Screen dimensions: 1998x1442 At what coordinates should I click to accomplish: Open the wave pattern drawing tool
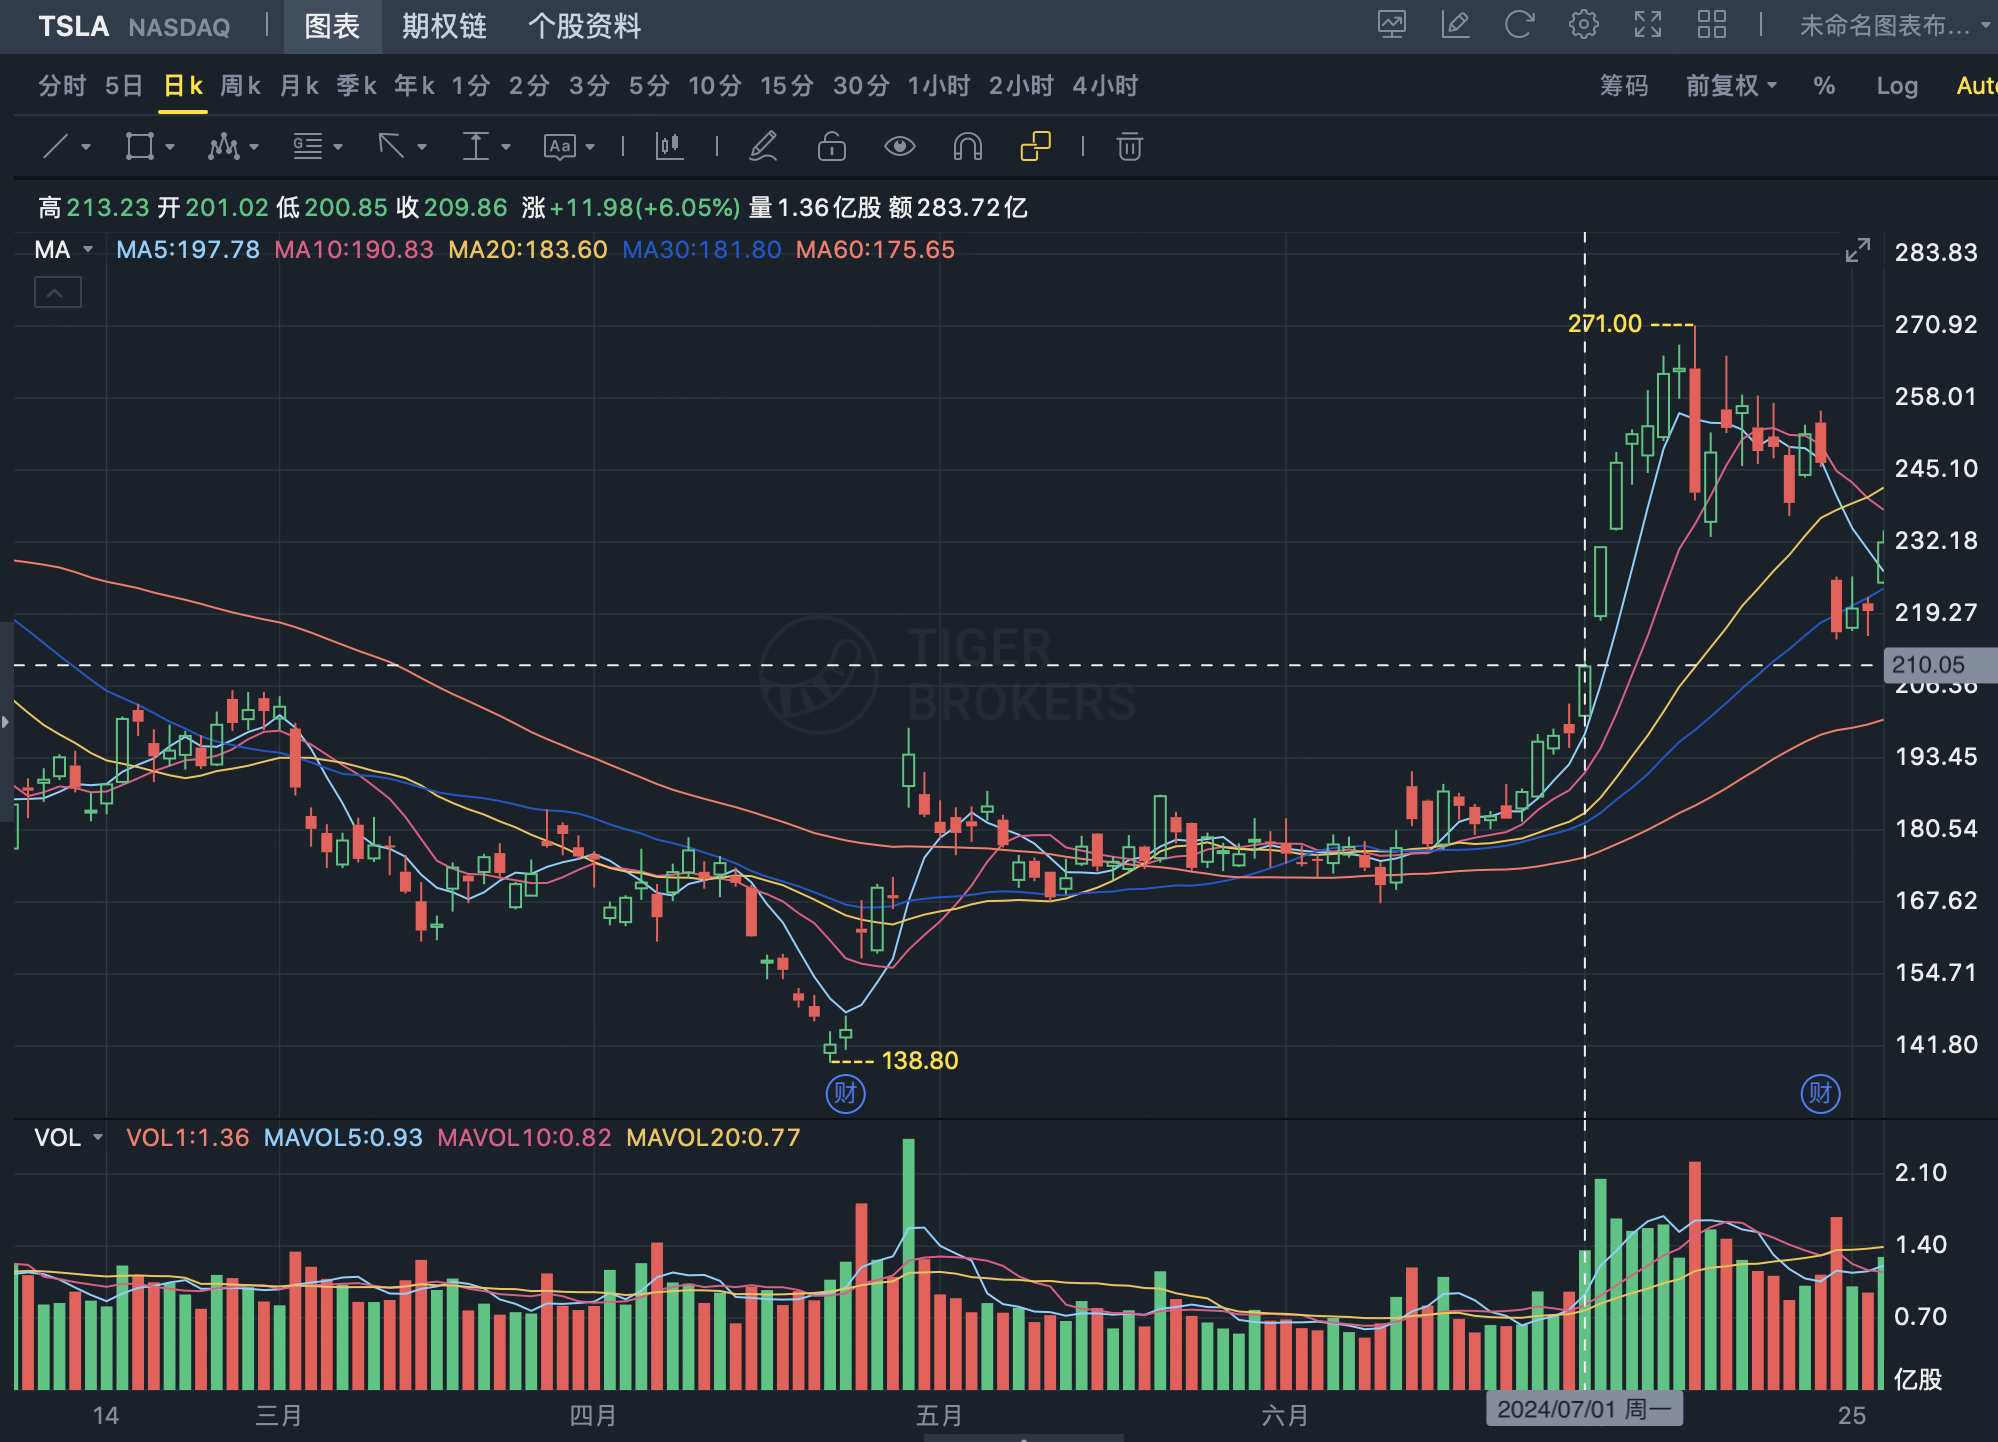click(223, 147)
